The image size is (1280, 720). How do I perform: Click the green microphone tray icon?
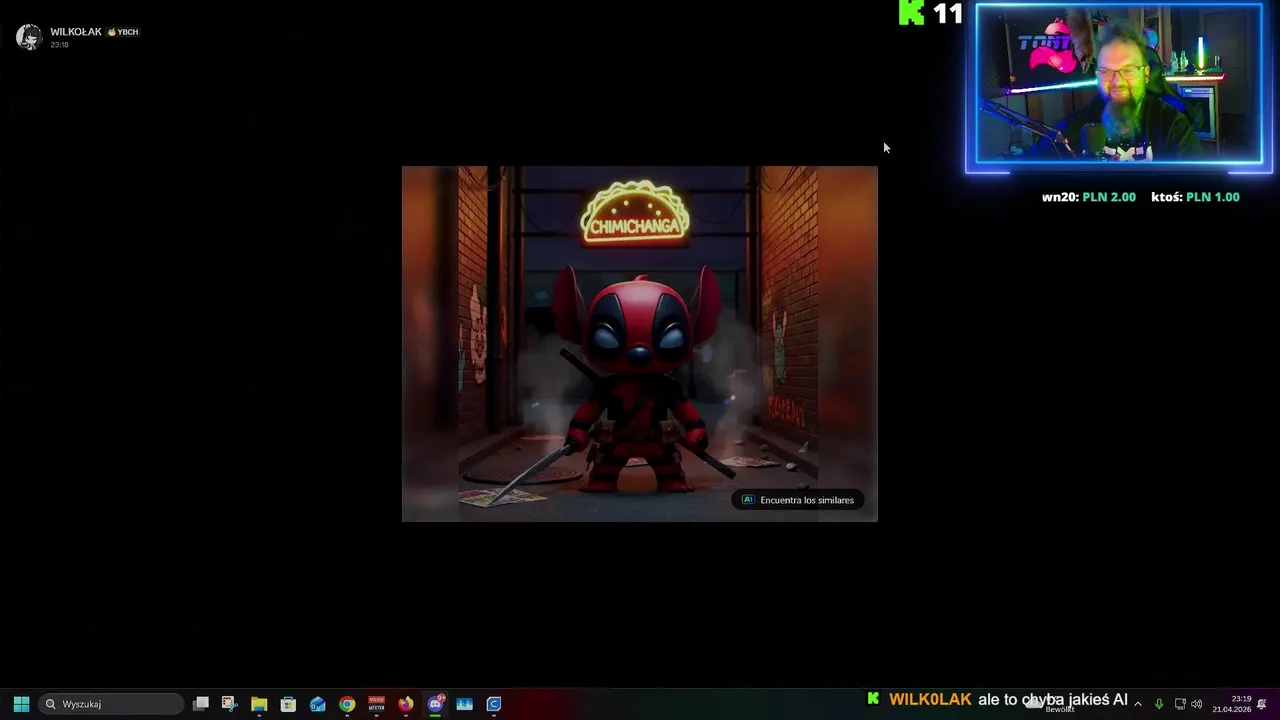coord(1159,704)
